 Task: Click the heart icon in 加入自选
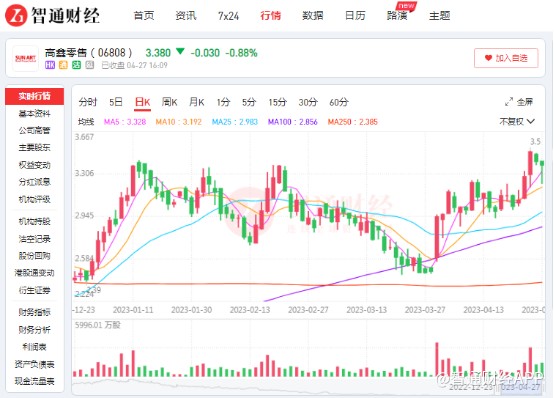tap(488, 58)
